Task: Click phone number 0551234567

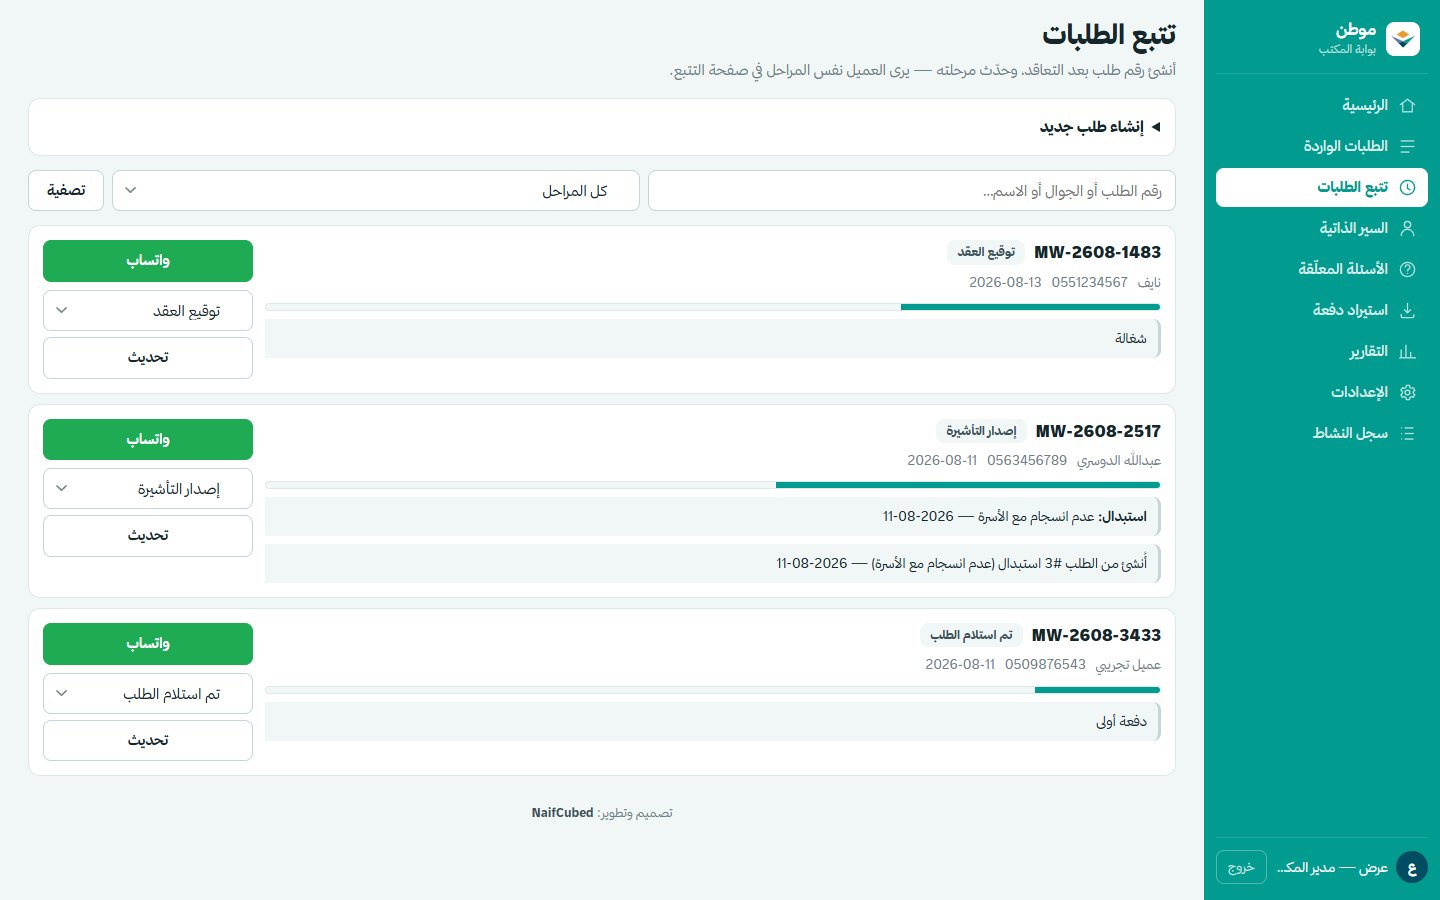Action: pos(1089,283)
